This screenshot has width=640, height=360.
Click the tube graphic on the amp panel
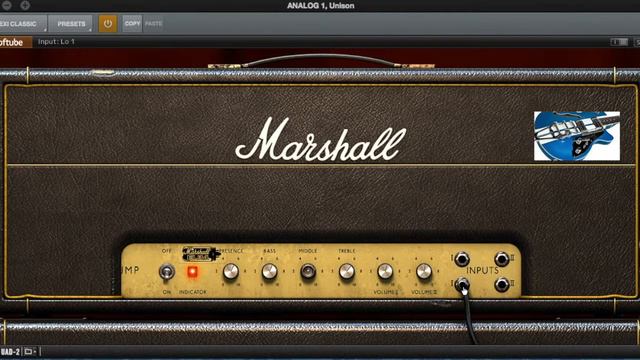click(201, 253)
